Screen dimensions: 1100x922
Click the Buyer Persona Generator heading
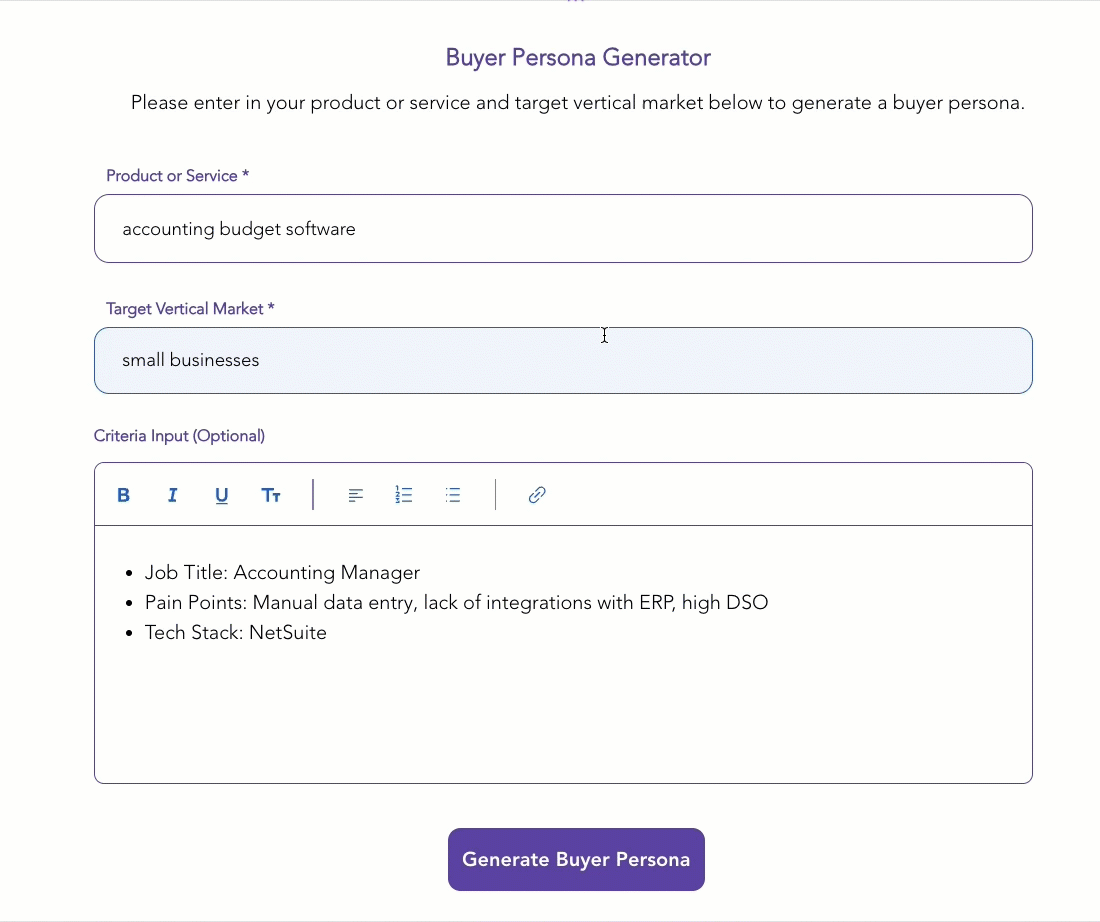coord(578,58)
